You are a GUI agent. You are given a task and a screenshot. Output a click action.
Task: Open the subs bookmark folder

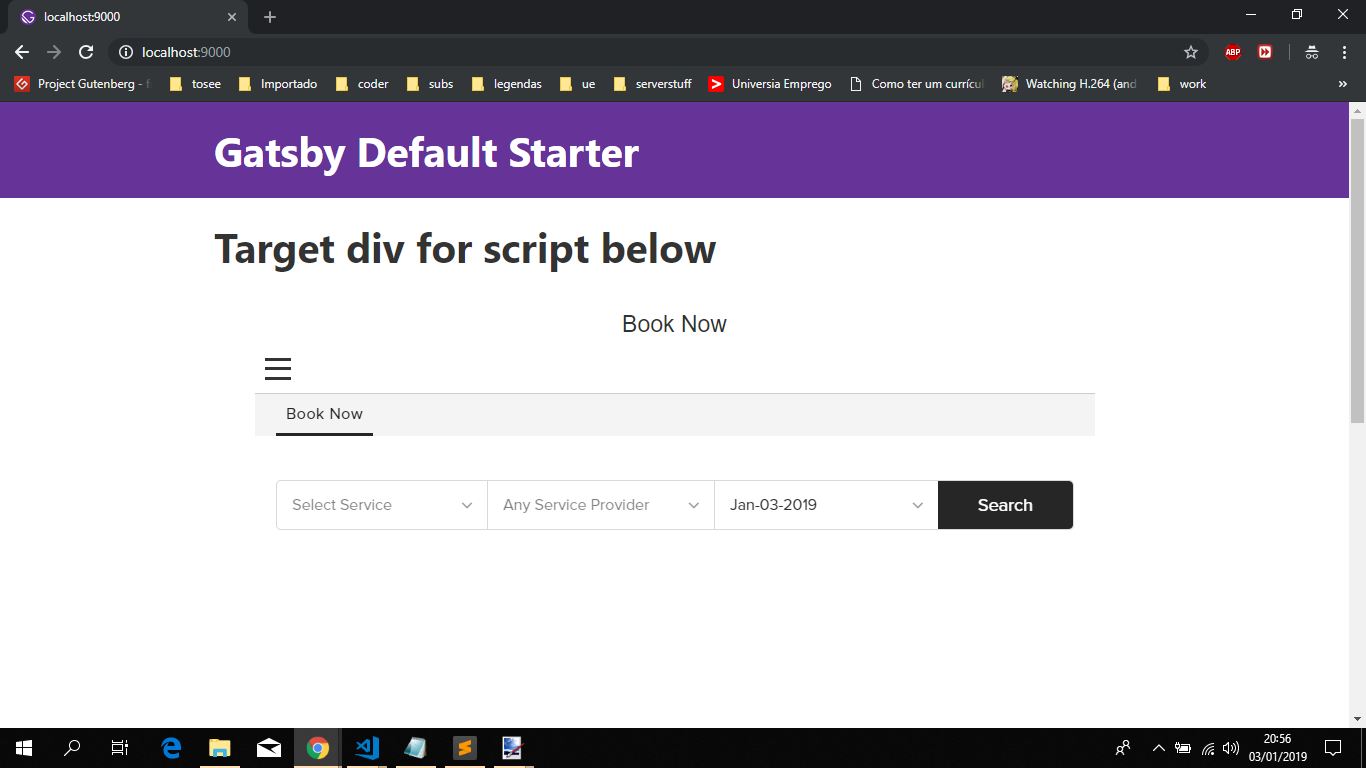pos(430,84)
